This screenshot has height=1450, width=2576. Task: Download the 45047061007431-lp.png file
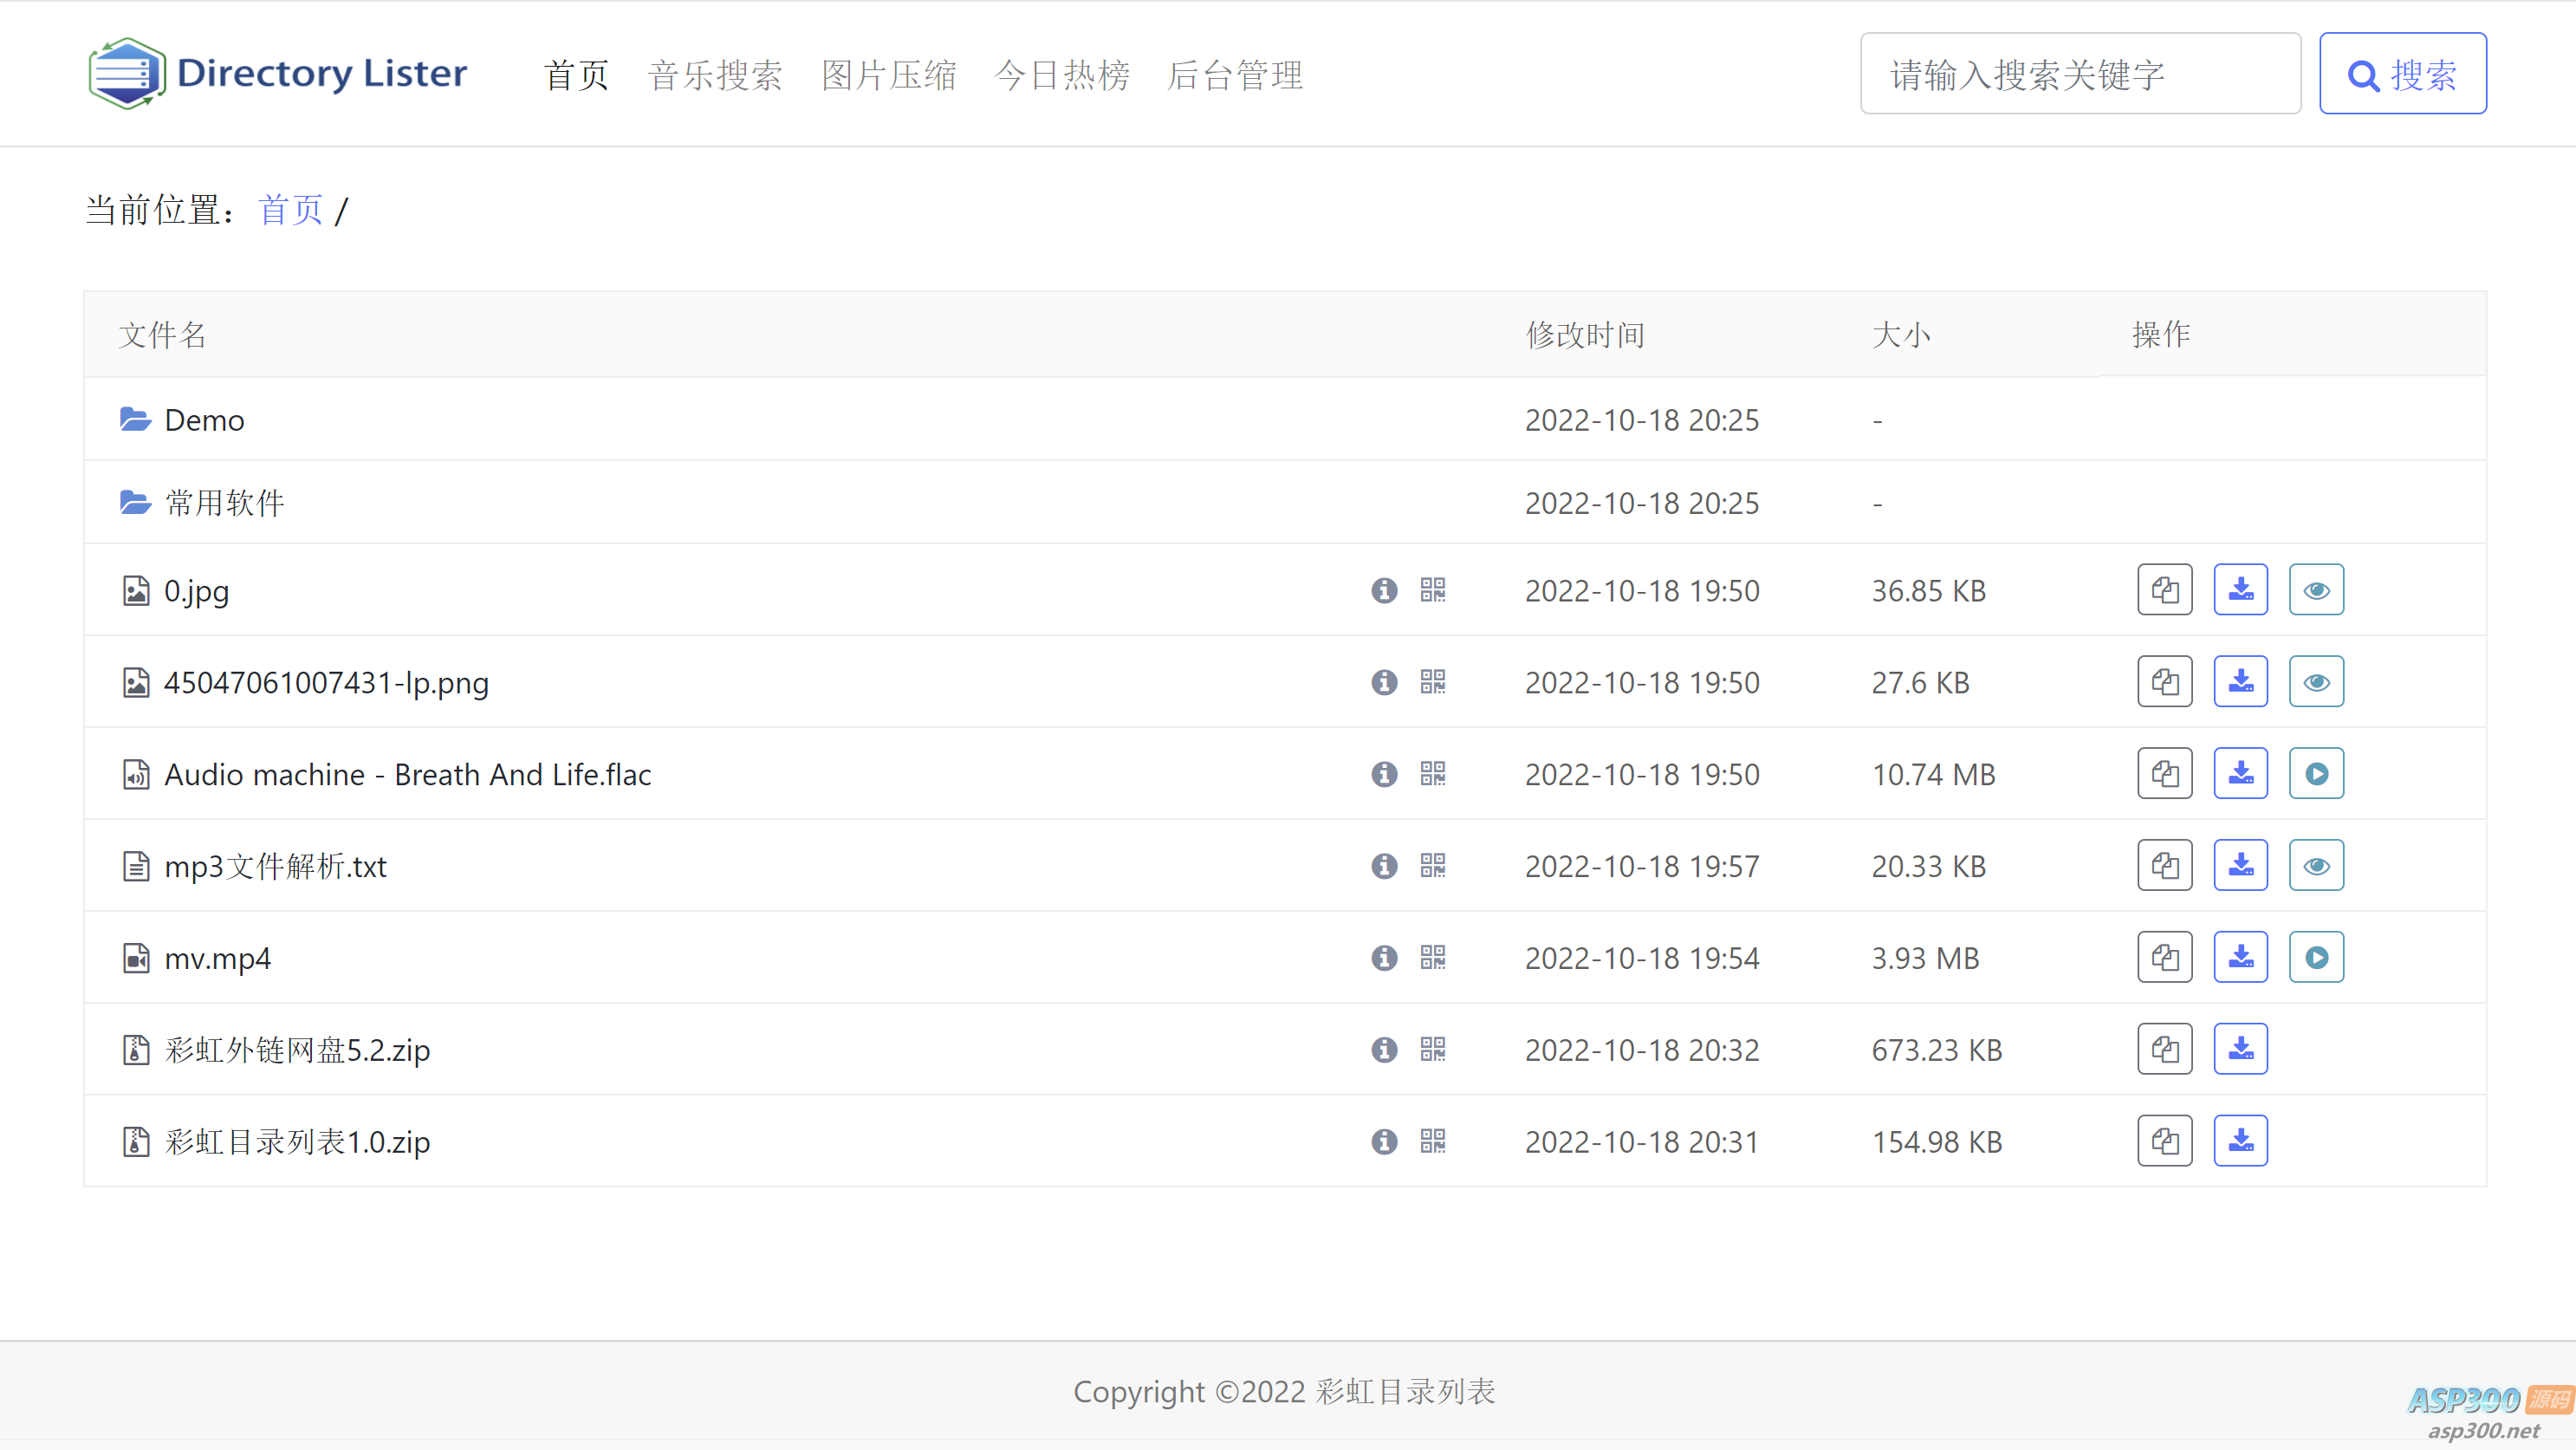[x=2240, y=682]
